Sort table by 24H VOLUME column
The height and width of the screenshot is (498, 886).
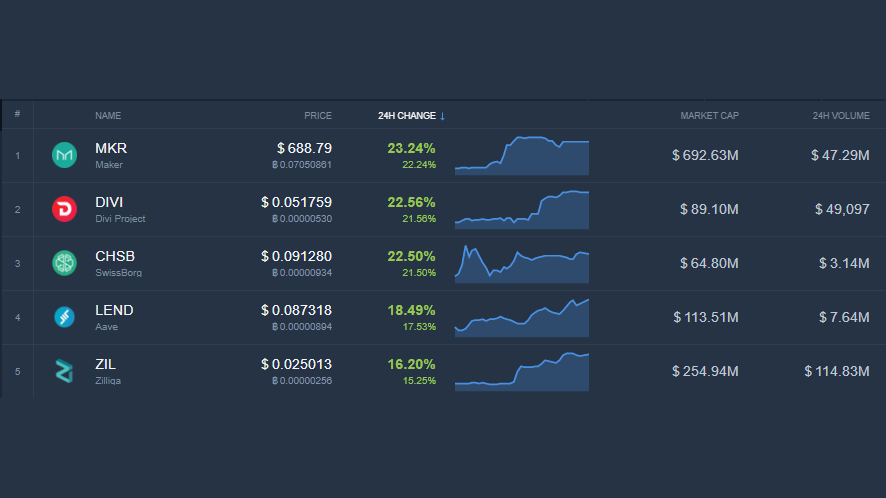click(x=841, y=115)
